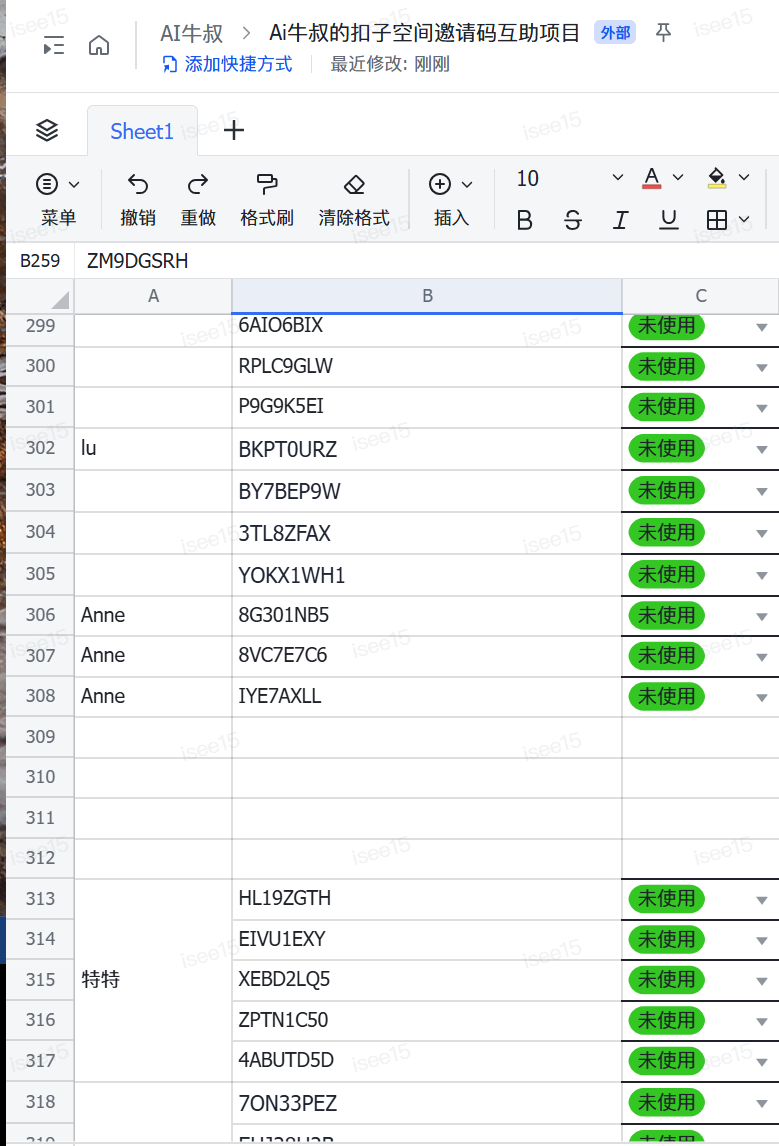Select row header 302
779x1146 pixels.
pos(40,448)
